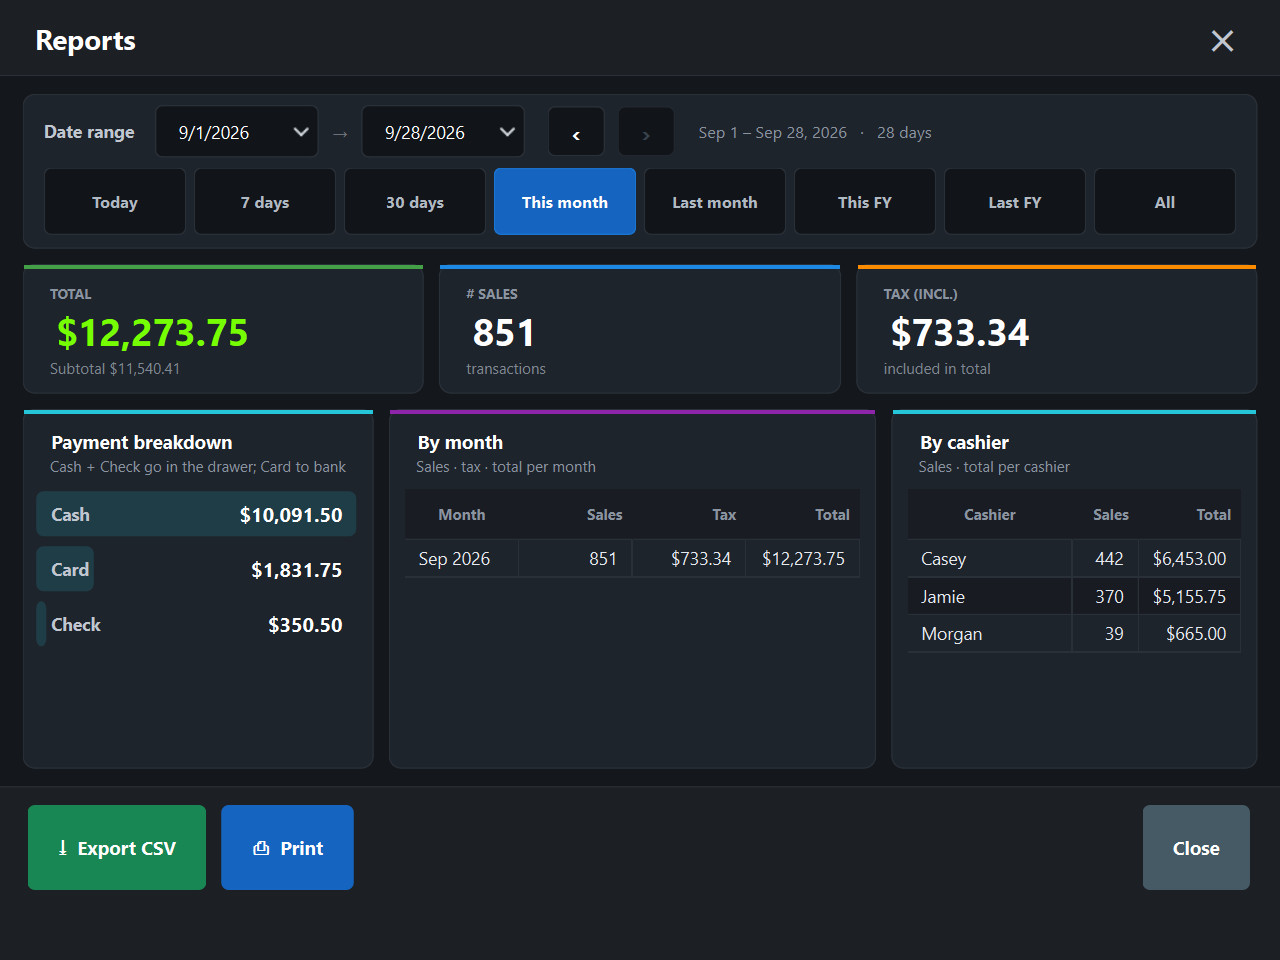Viewport: 1280px width, 960px height.
Task: Choose the This FY preset
Action: (x=865, y=202)
